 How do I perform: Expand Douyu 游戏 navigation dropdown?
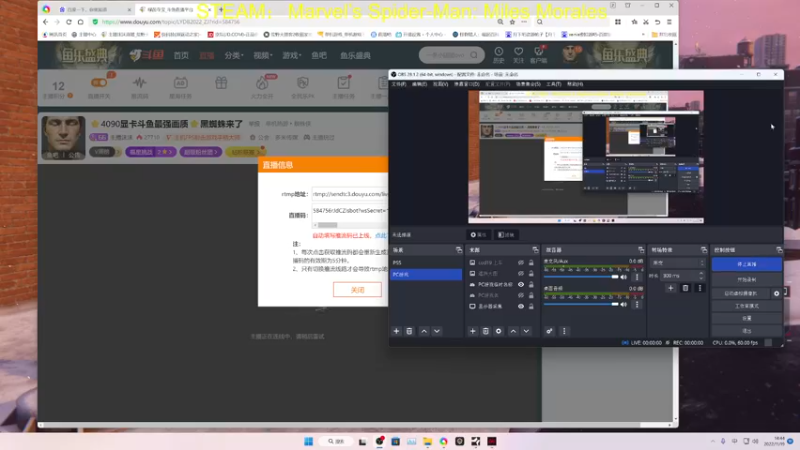292,55
